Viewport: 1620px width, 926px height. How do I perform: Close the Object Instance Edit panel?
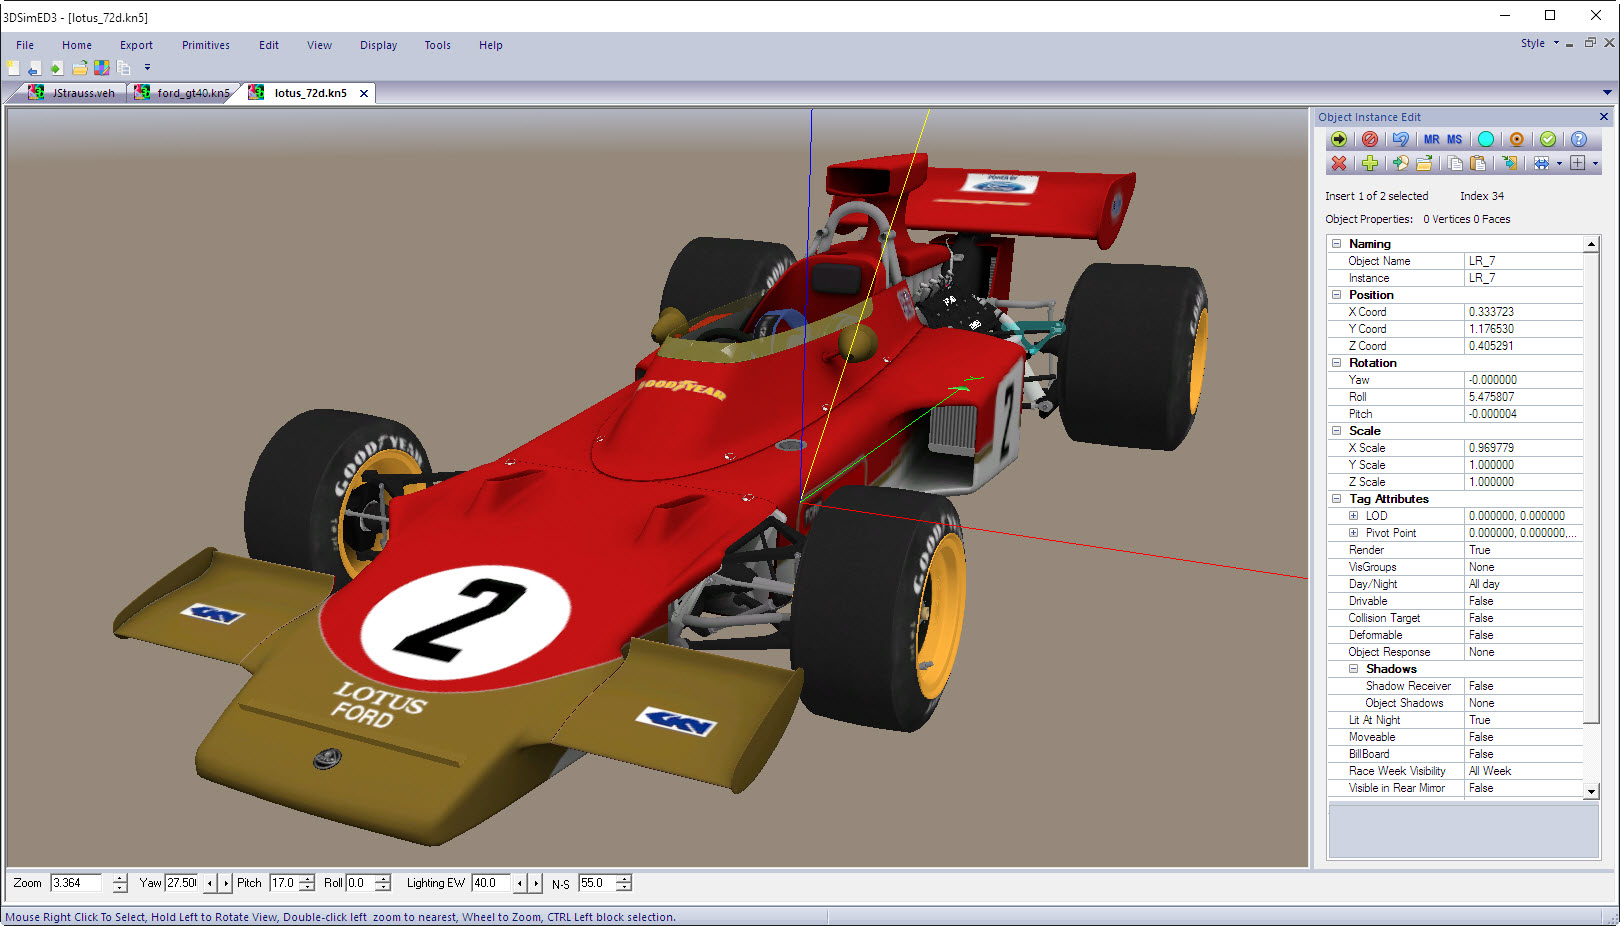tap(1604, 117)
